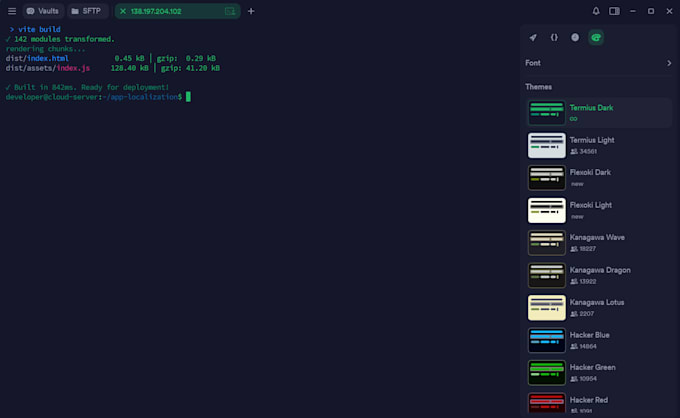Click the 'vite build' command text
Viewport: 680px width, 418px height.
click(x=39, y=29)
